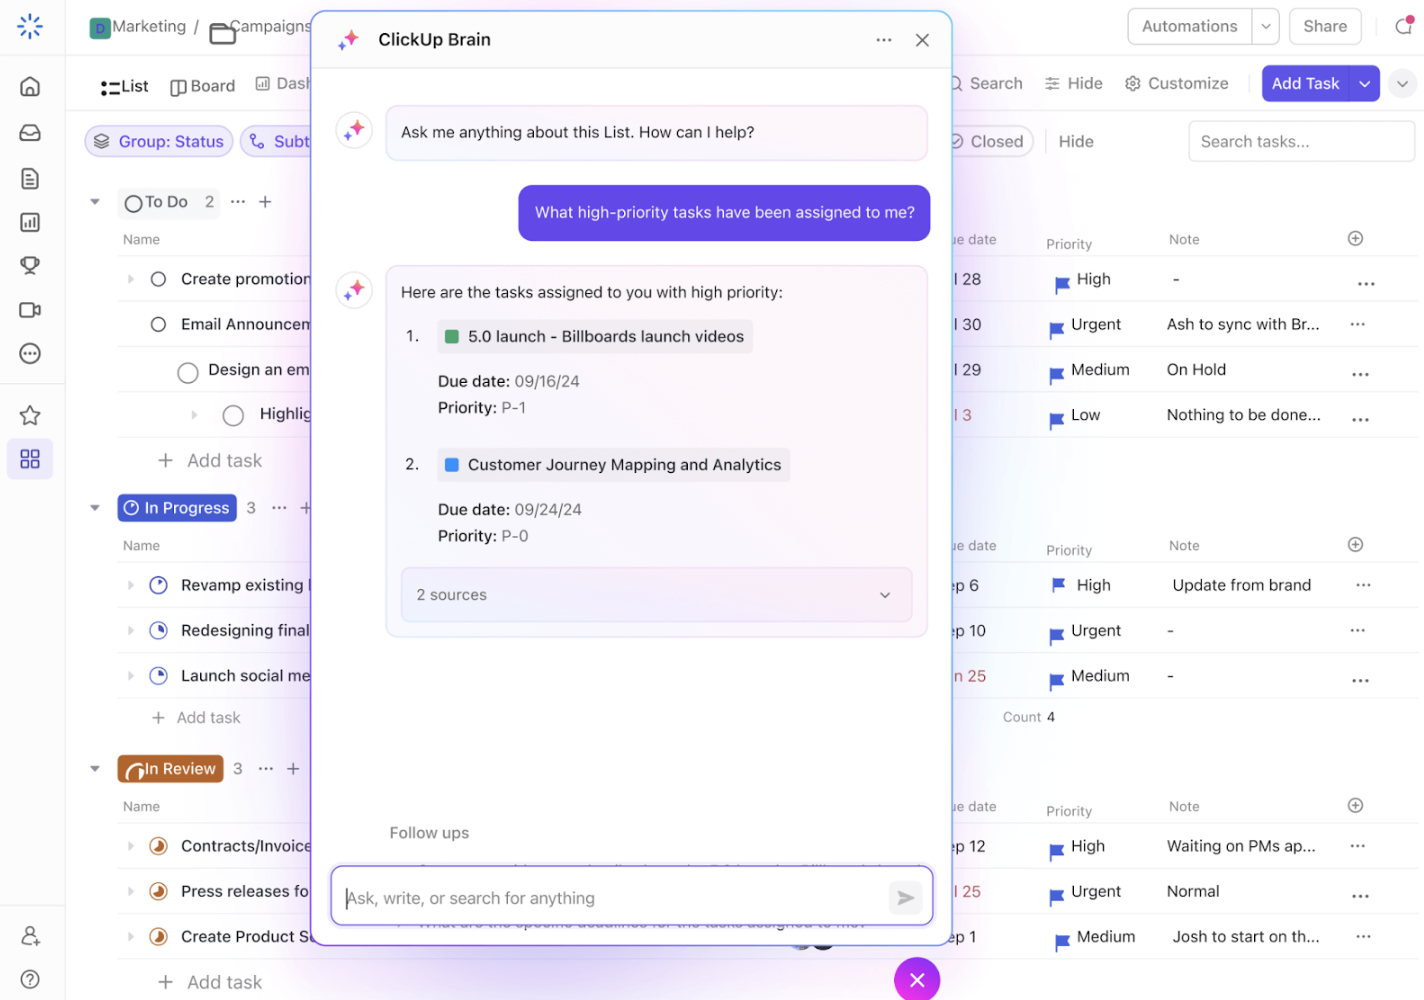The height and width of the screenshot is (1000, 1424).
Task: Add a task using the In Review plus icon
Action: coord(293,769)
